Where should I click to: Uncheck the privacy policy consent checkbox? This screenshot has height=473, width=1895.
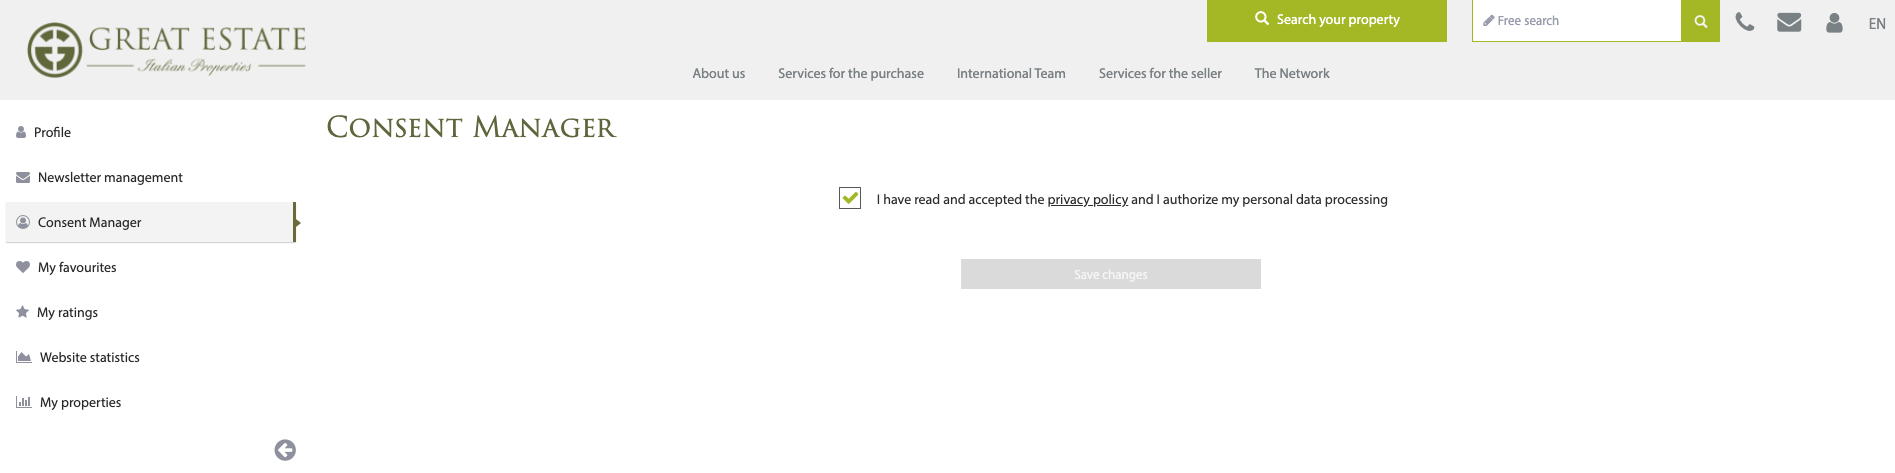[850, 198]
